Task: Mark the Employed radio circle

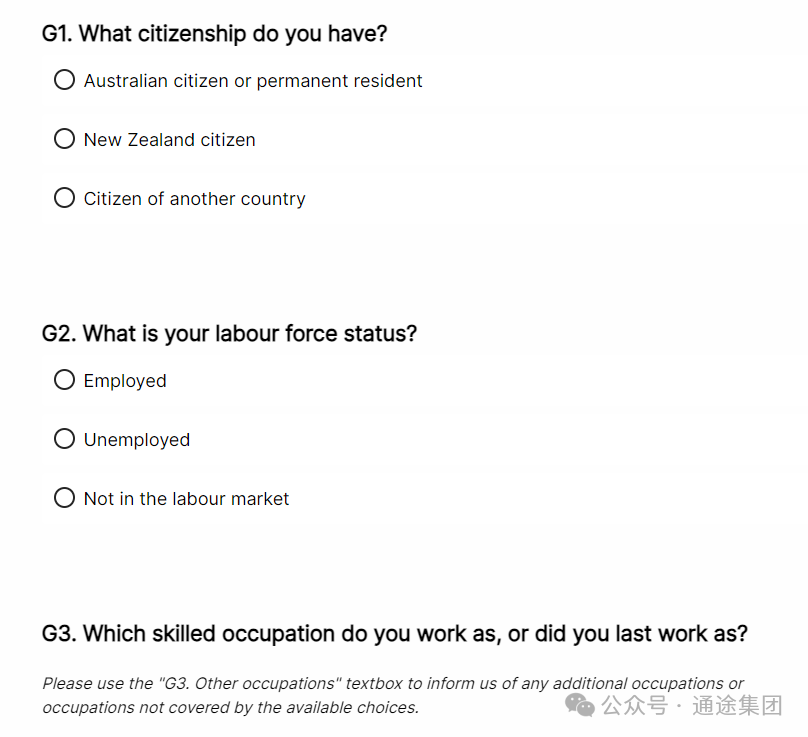Action: point(64,380)
